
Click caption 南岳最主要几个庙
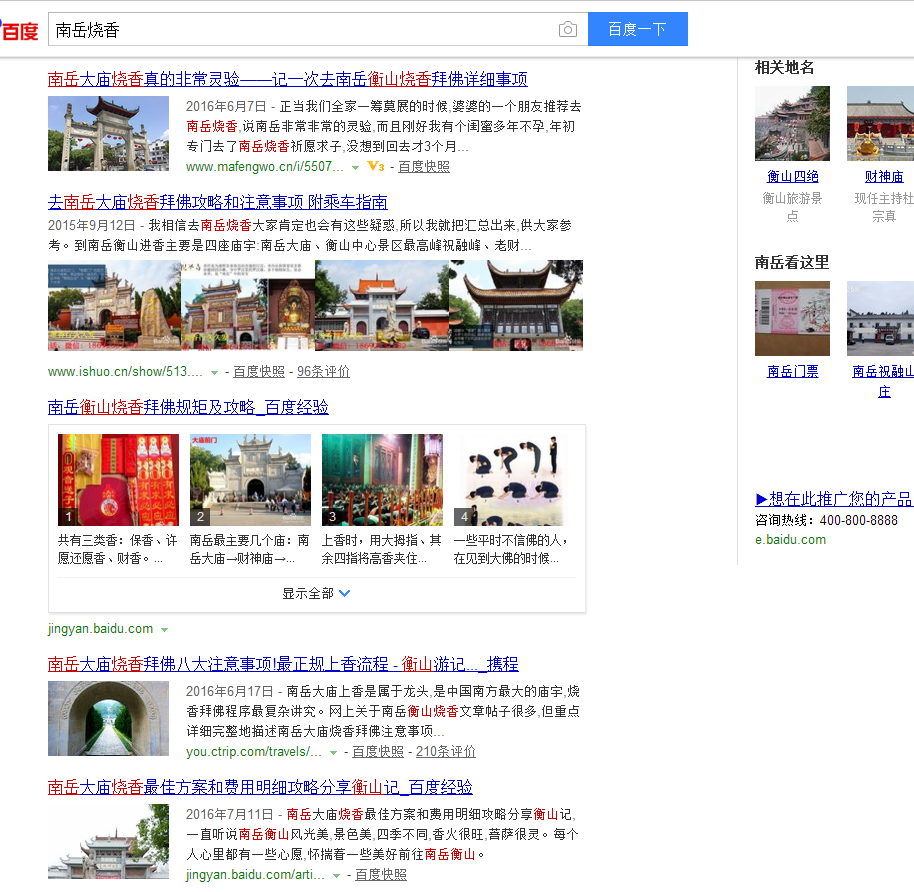tap(249, 549)
